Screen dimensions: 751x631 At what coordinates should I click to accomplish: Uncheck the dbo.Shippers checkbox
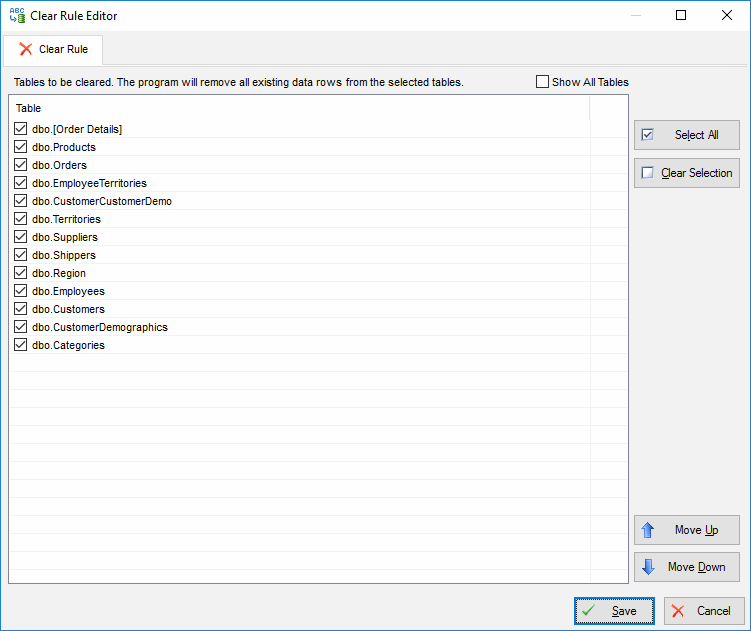[21, 254]
